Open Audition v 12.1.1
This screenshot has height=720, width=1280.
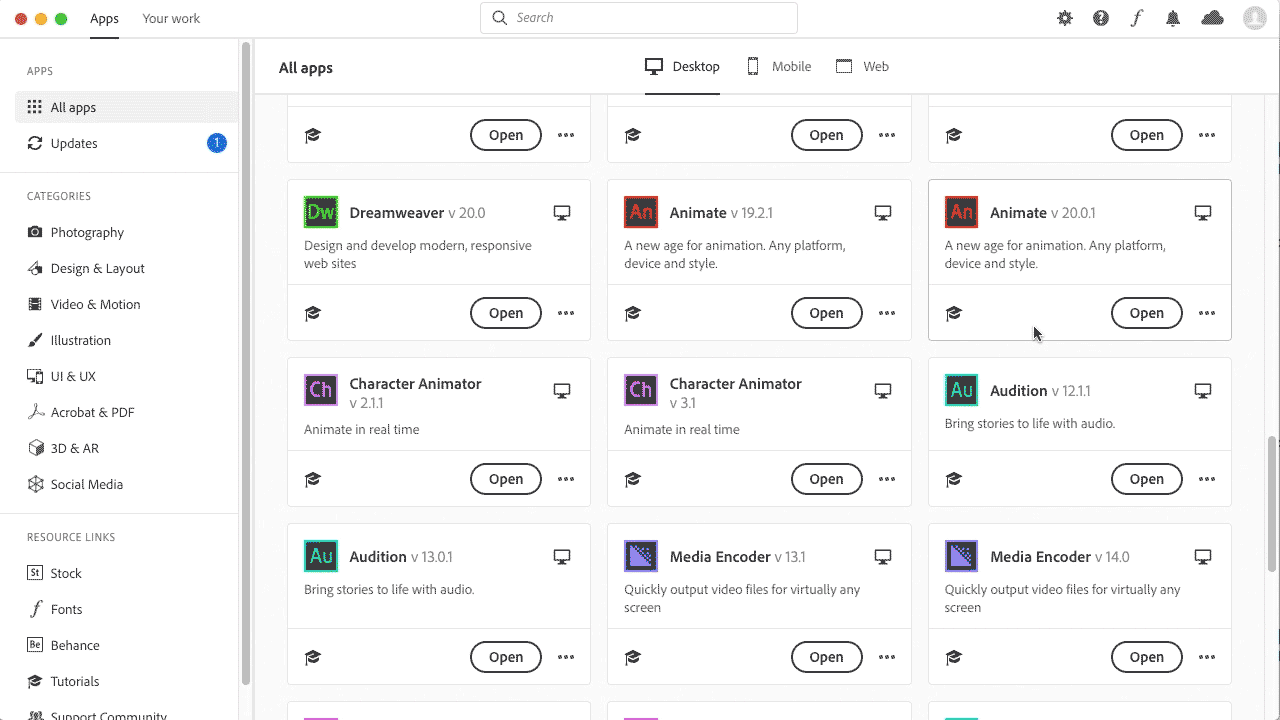pyautogui.click(x=1147, y=479)
